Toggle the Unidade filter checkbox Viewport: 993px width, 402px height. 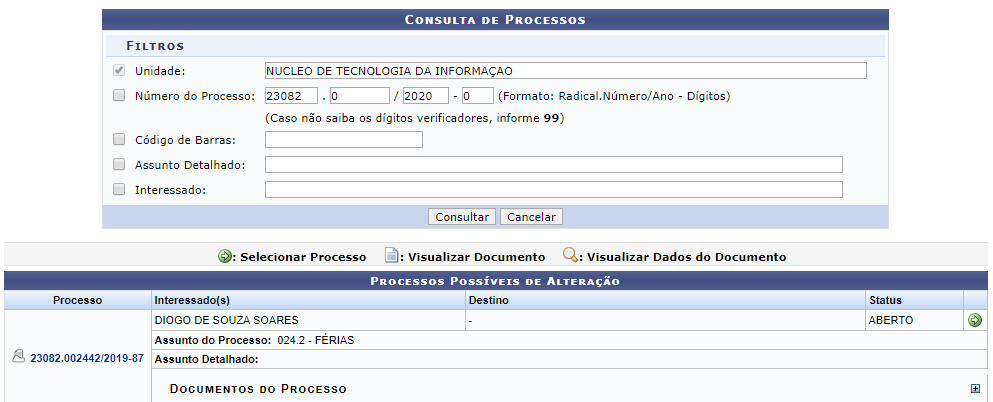pyautogui.click(x=118, y=70)
